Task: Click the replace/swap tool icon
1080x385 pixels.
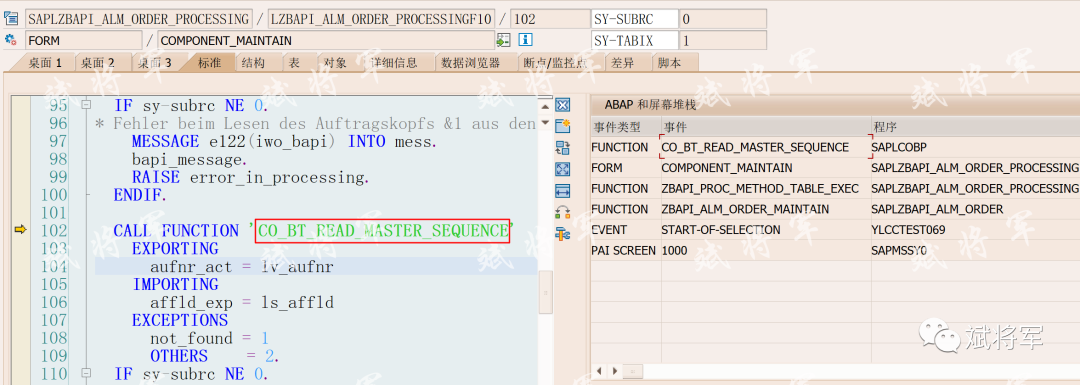Action: [563, 147]
